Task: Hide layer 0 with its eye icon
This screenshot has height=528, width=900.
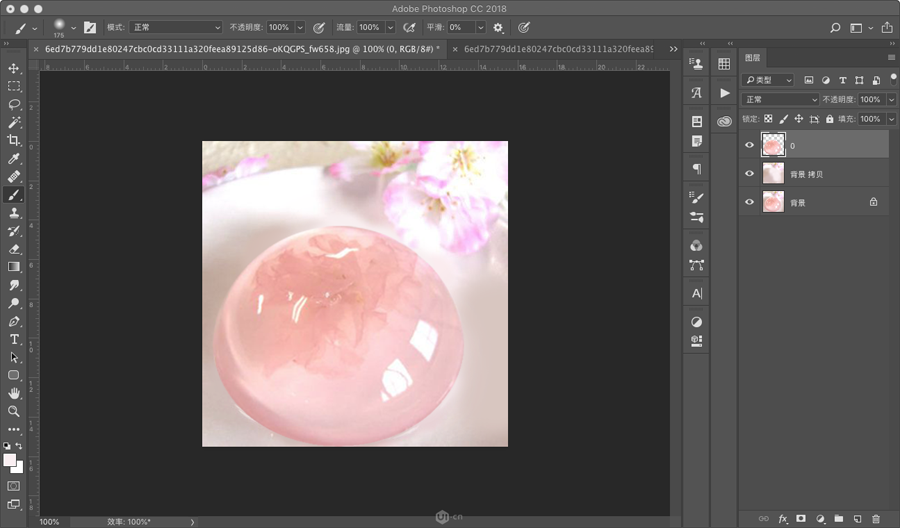Action: point(750,145)
